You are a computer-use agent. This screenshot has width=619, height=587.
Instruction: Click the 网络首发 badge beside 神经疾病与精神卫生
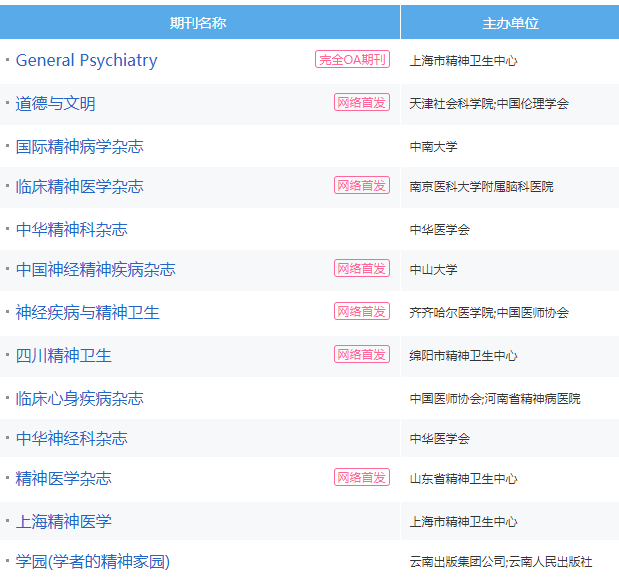tap(362, 311)
